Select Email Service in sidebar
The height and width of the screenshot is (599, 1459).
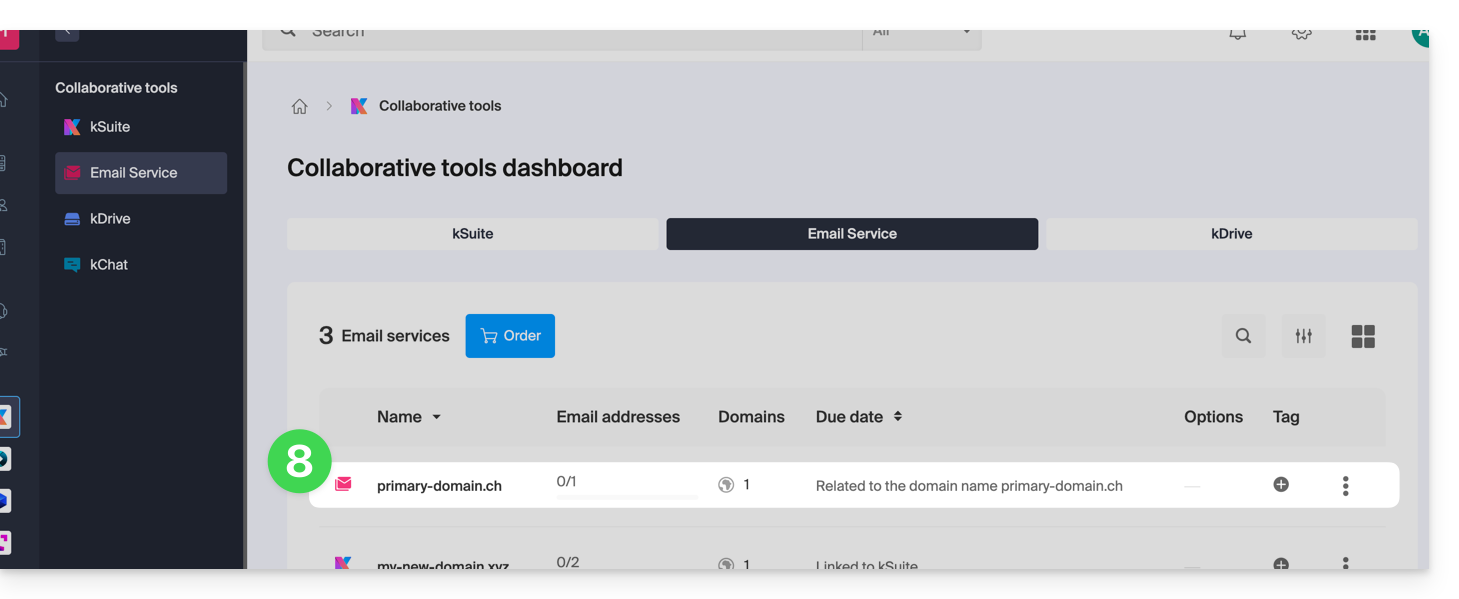(133, 173)
